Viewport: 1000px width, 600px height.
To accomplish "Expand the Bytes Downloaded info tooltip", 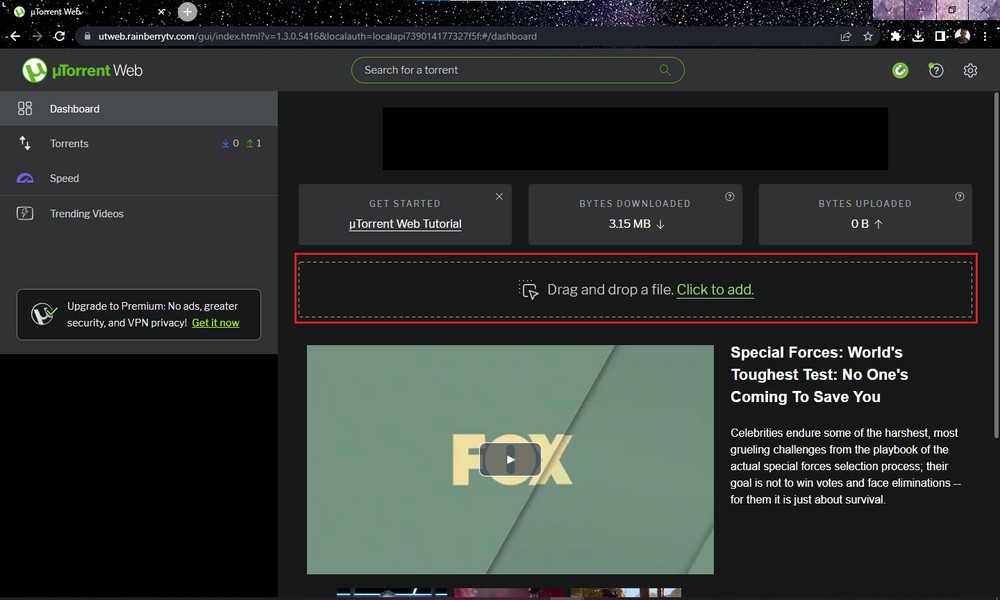I will (730, 196).
